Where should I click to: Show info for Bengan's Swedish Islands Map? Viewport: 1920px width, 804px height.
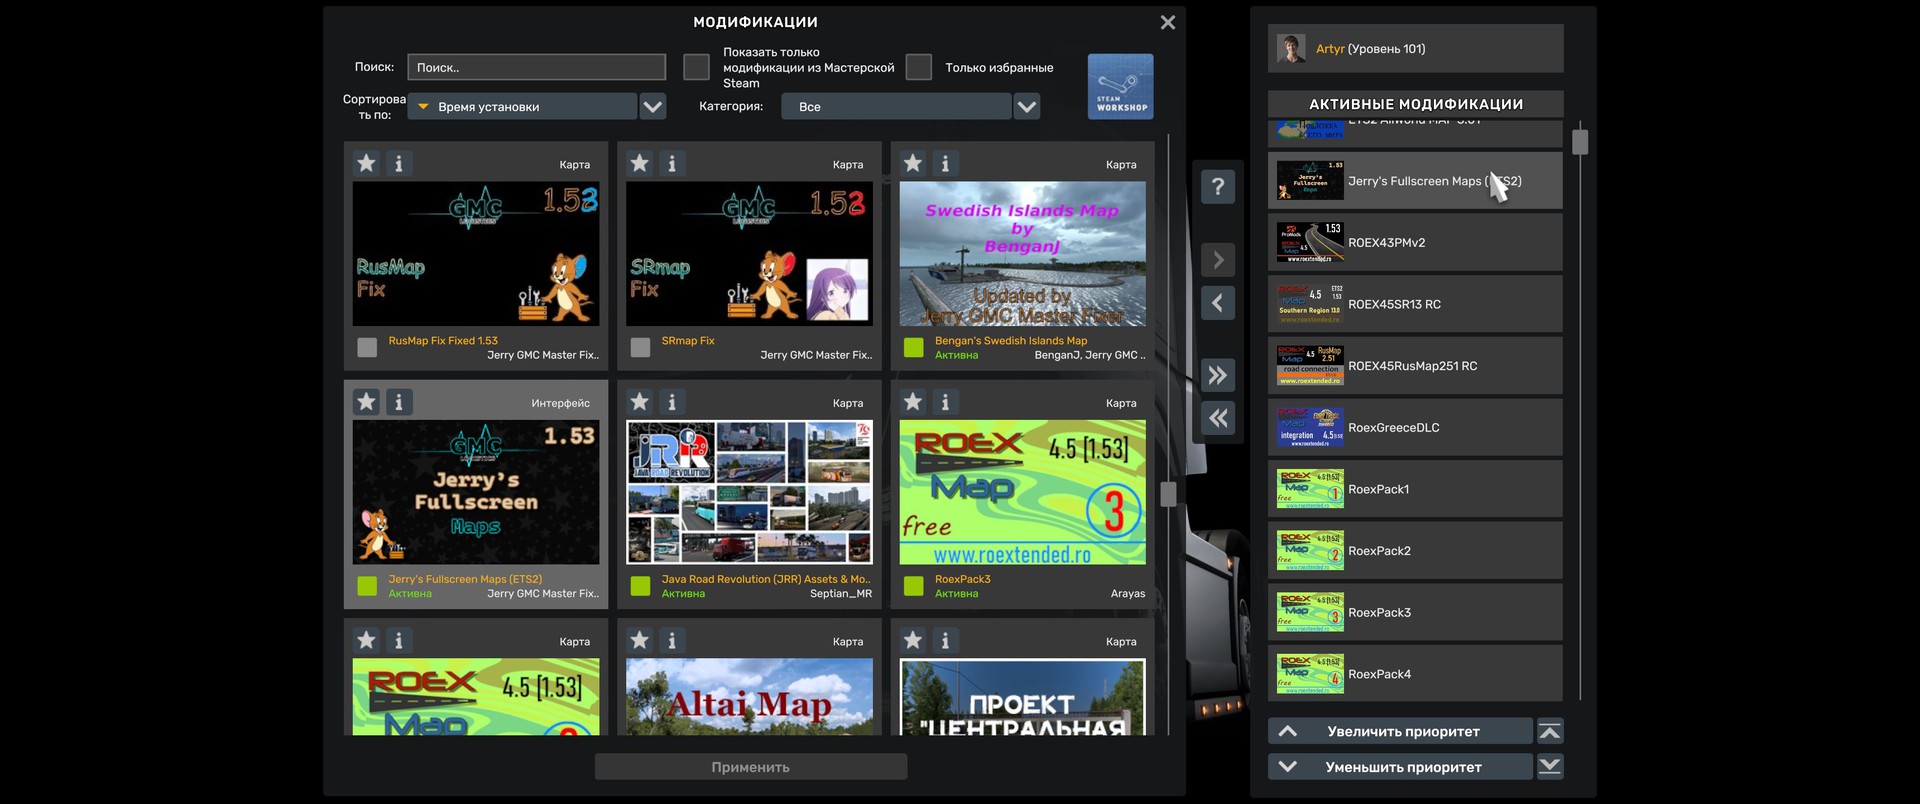(945, 163)
